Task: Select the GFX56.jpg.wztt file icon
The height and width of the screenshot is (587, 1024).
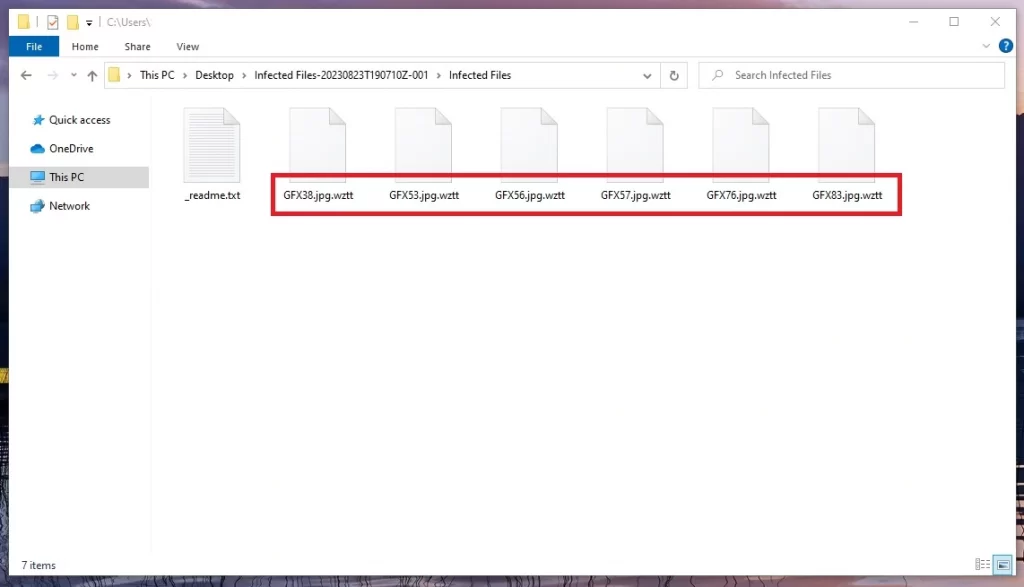Action: (x=530, y=145)
